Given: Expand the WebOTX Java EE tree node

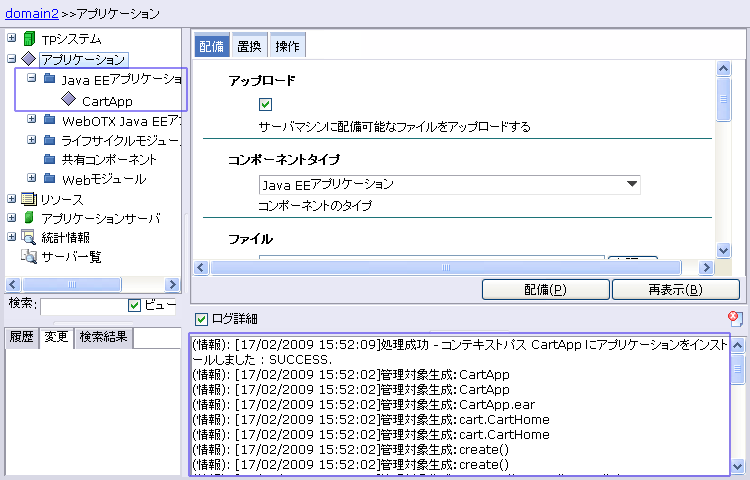Looking at the screenshot, I should (32, 120).
